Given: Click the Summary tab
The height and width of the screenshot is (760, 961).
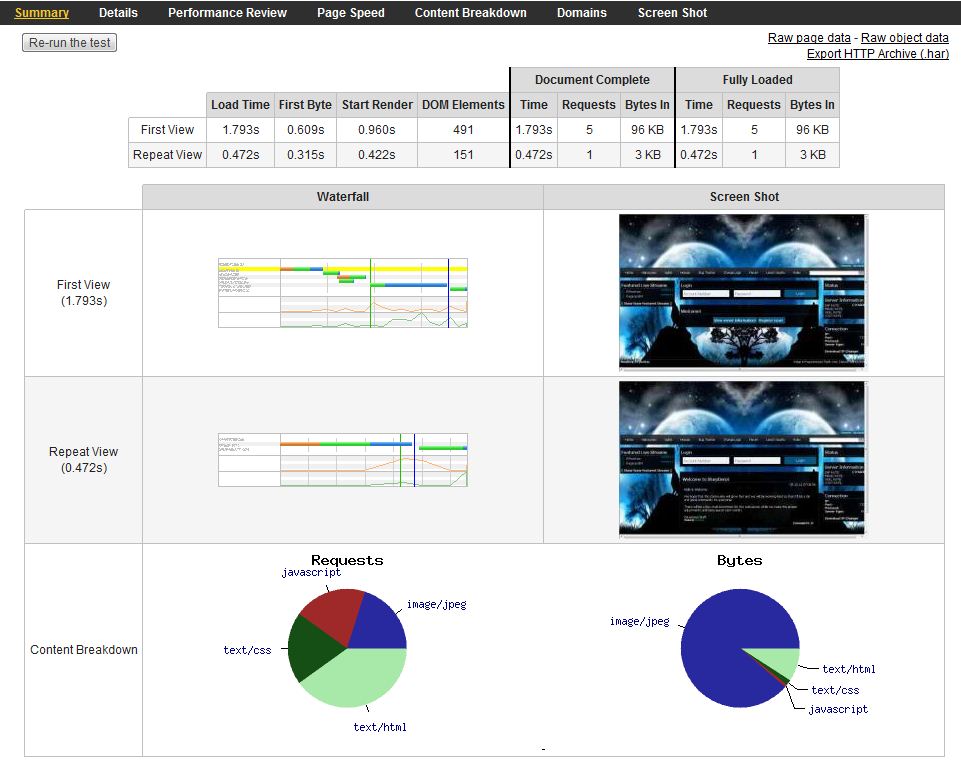Looking at the screenshot, I should point(42,13).
